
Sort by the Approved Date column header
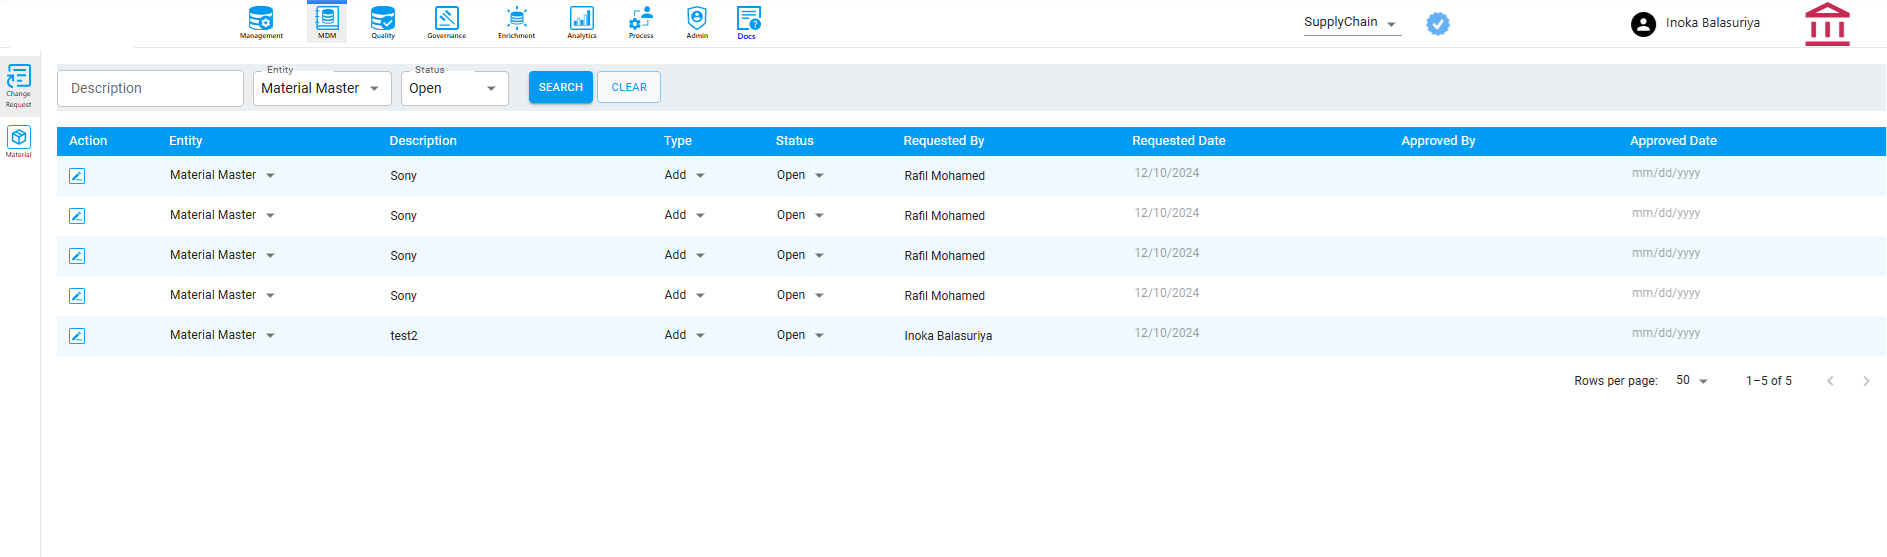coord(1674,141)
